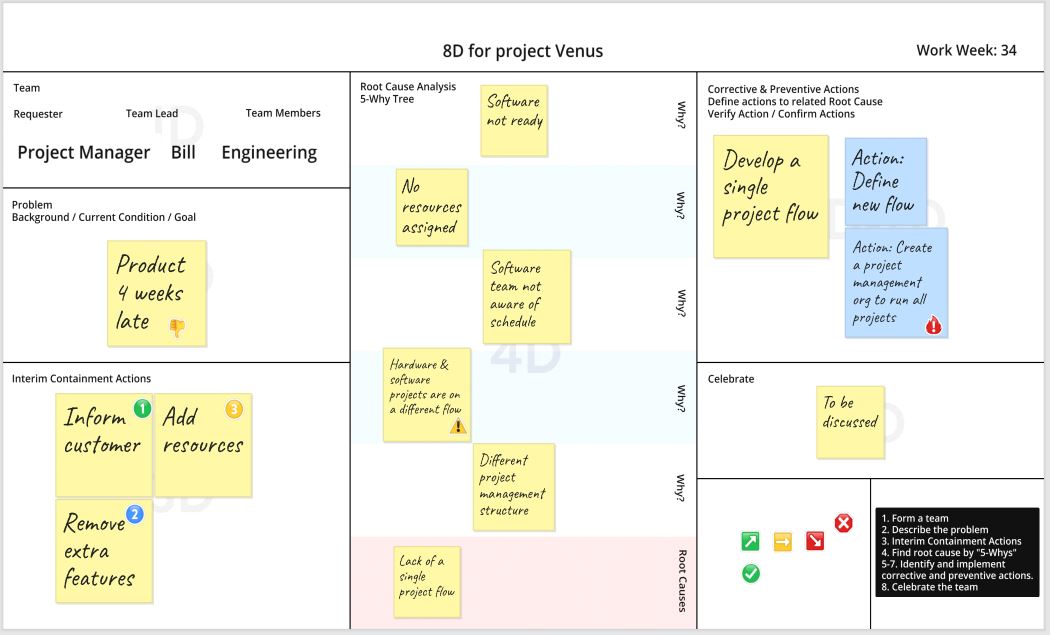Click the black 8D steps legend box

tap(958, 553)
